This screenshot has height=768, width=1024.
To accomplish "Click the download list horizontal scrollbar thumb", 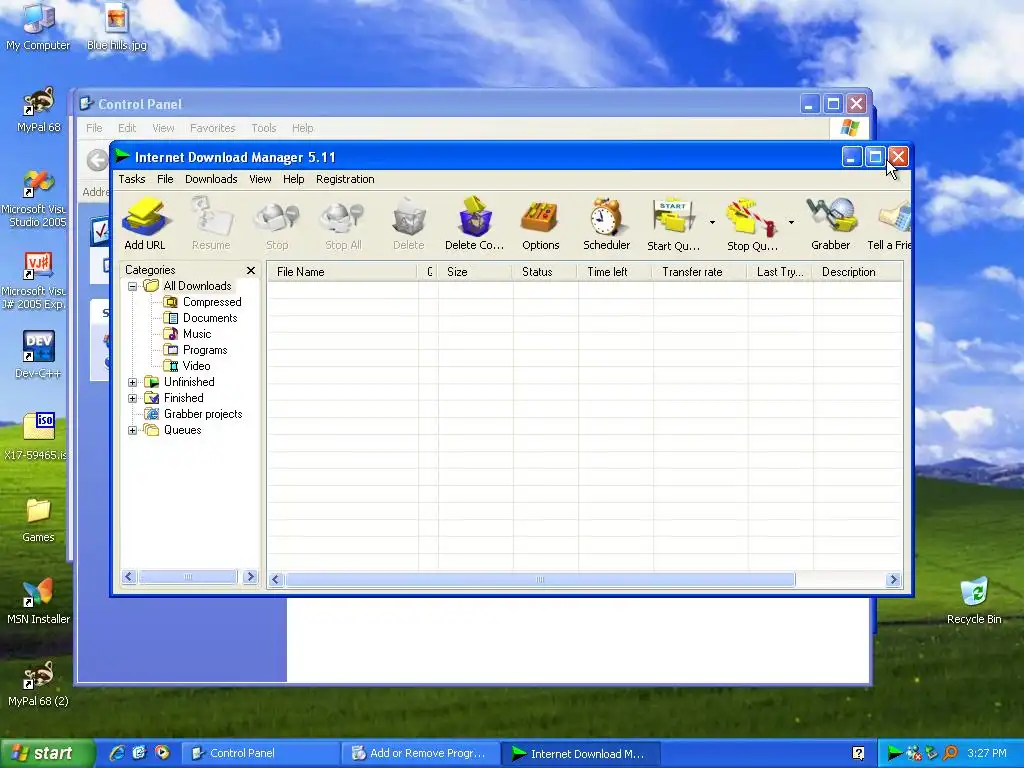I will click(540, 580).
